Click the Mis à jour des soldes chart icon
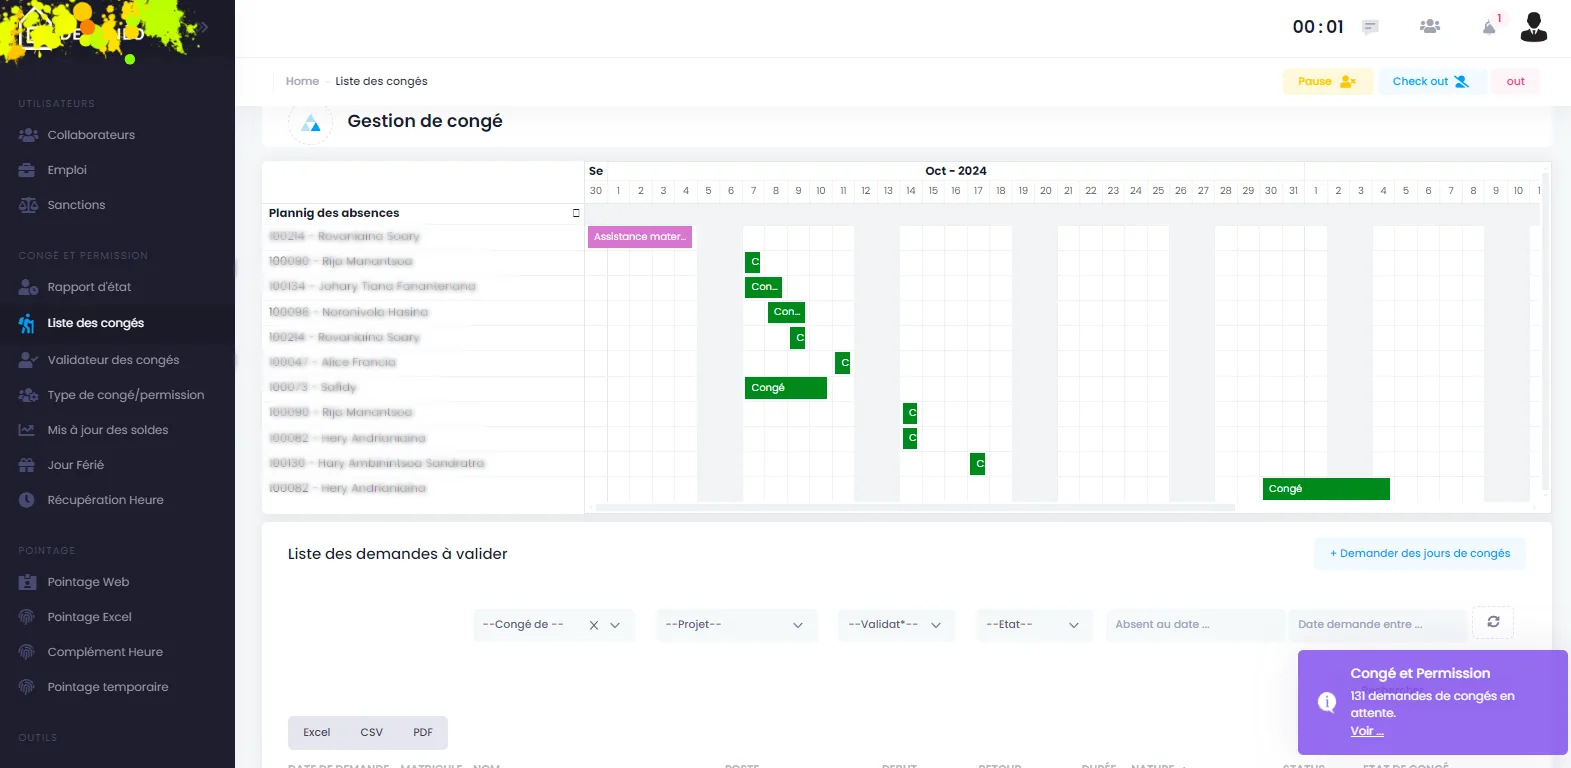Image resolution: width=1571 pixels, height=768 pixels. coord(27,430)
